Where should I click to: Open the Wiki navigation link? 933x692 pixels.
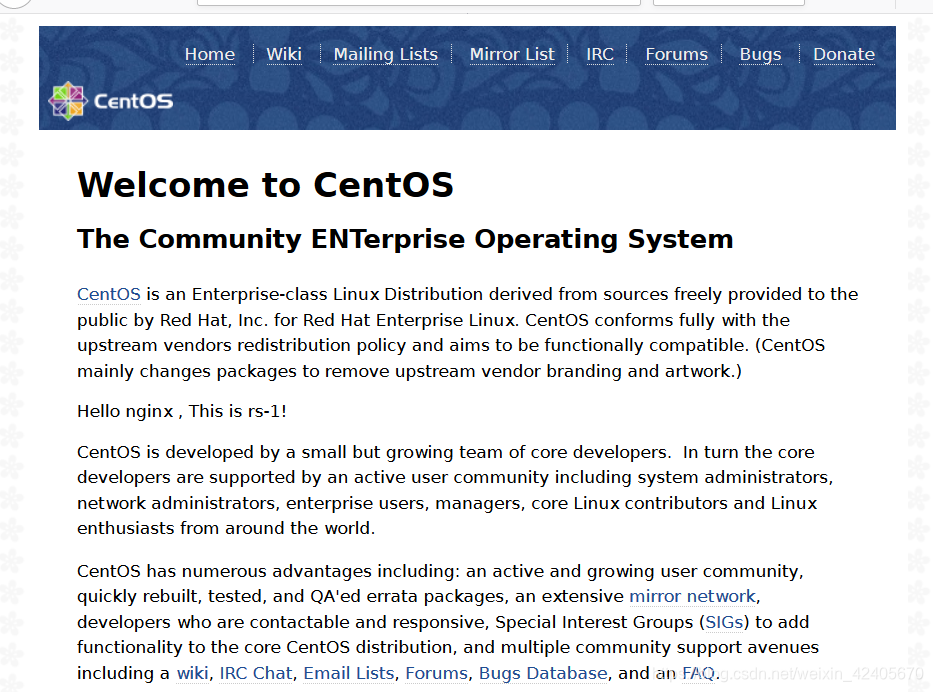tap(284, 54)
